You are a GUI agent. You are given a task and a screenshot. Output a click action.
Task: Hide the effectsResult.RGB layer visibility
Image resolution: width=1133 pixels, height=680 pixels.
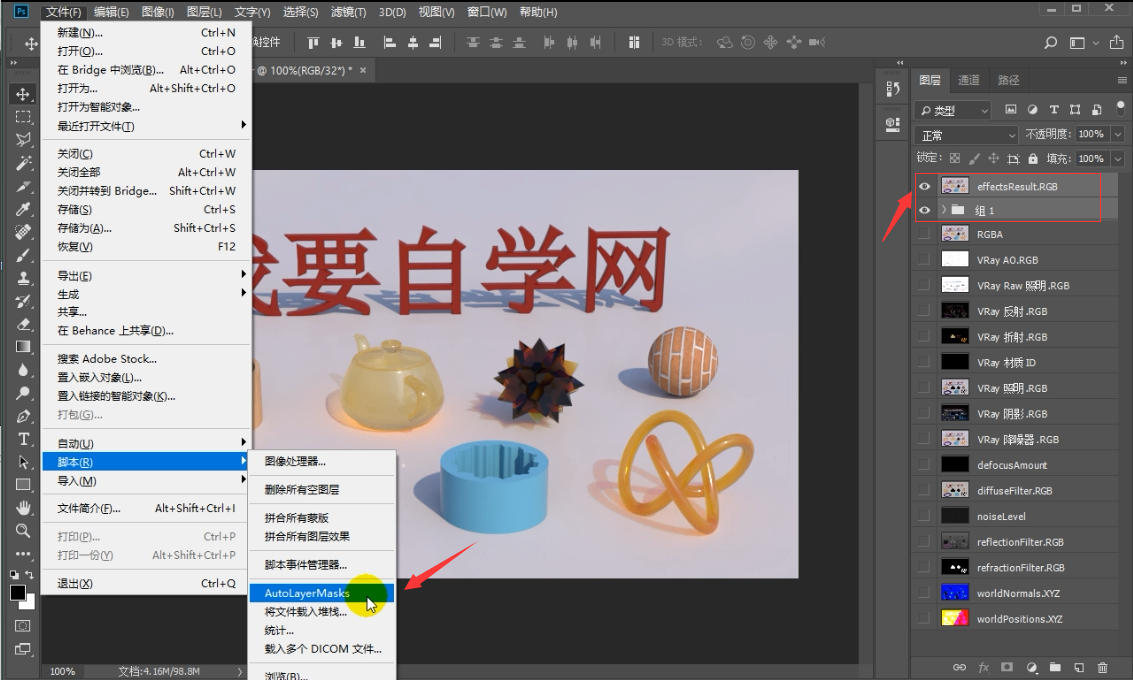coord(925,185)
